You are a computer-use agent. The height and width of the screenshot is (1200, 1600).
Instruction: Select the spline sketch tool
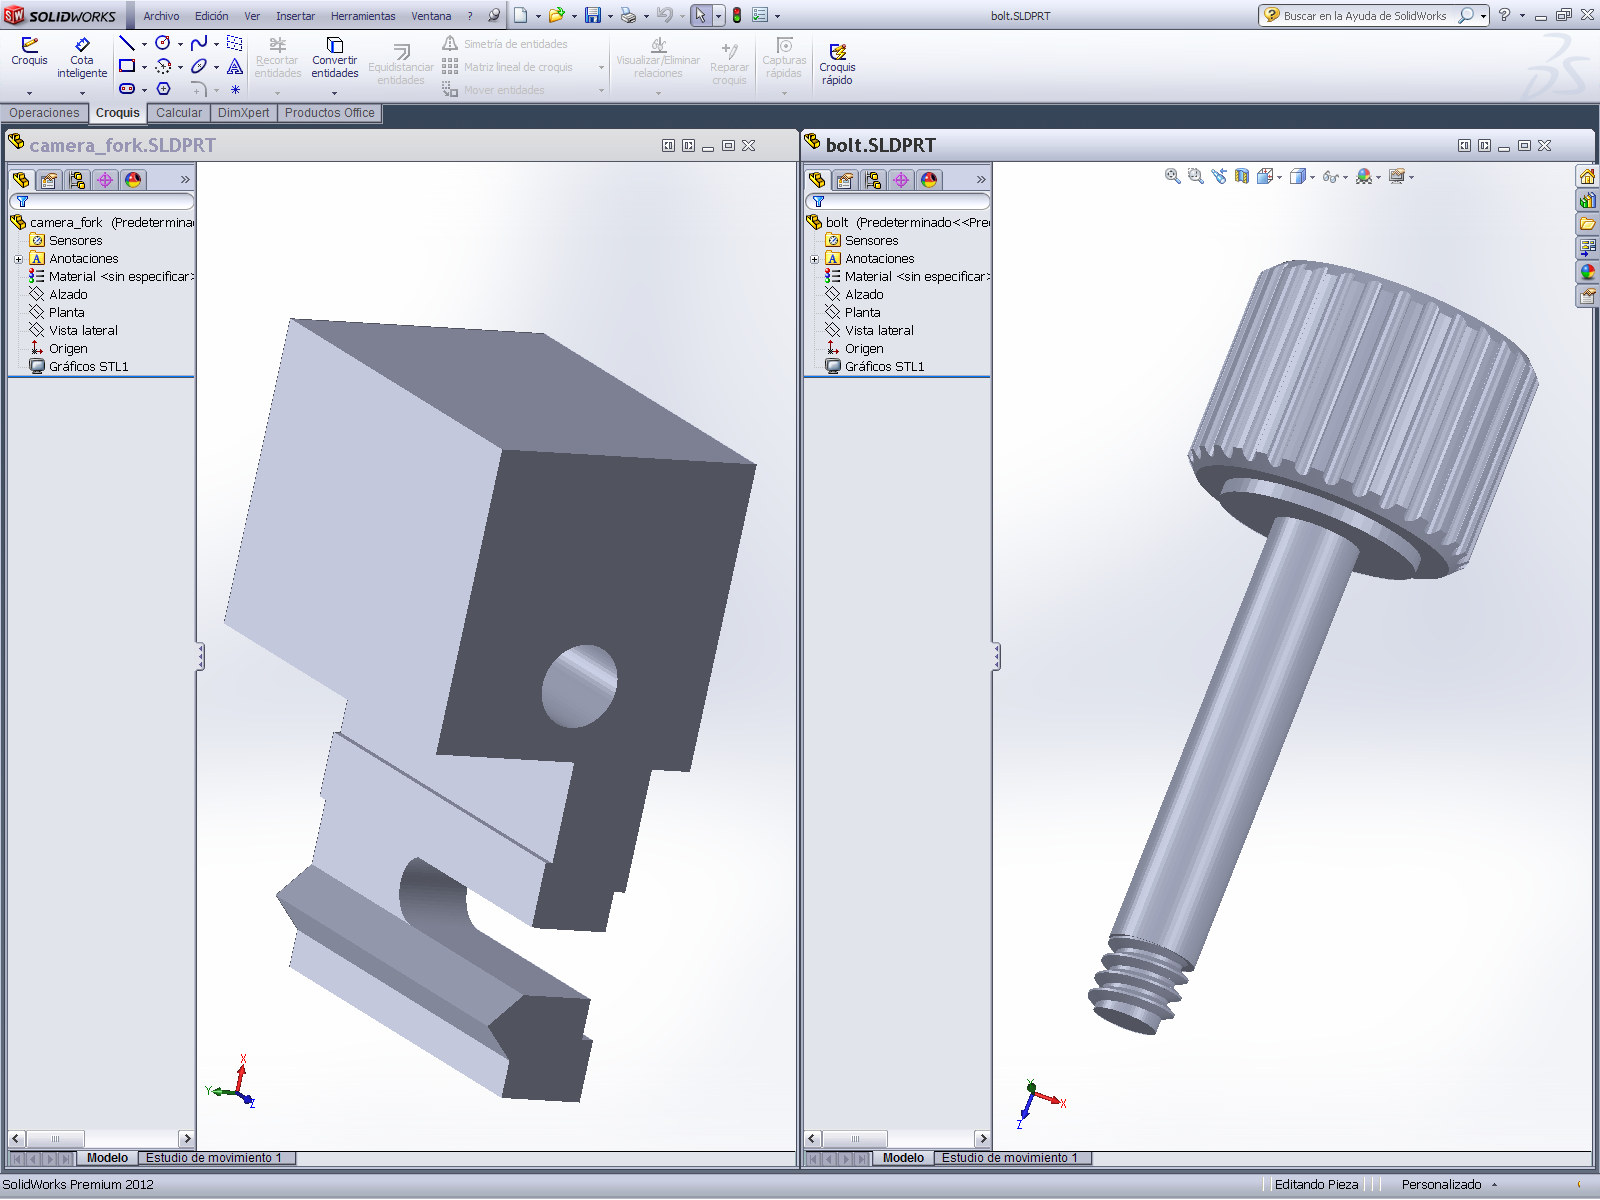point(199,43)
